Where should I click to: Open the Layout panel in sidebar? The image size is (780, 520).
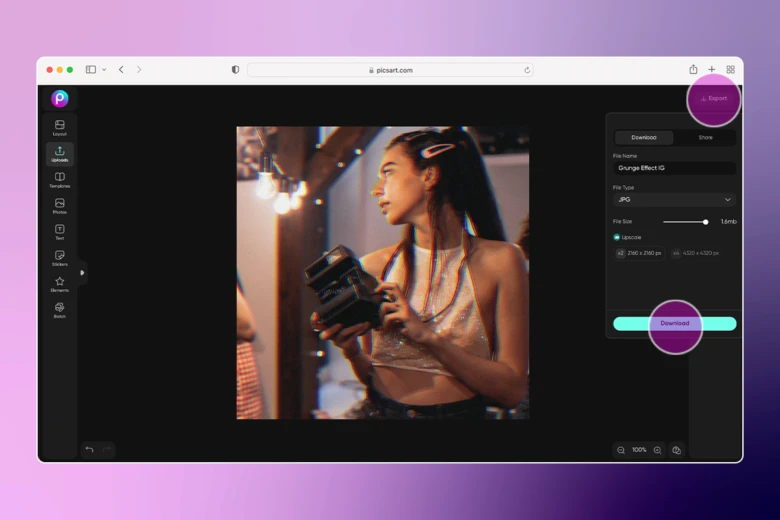pos(60,127)
